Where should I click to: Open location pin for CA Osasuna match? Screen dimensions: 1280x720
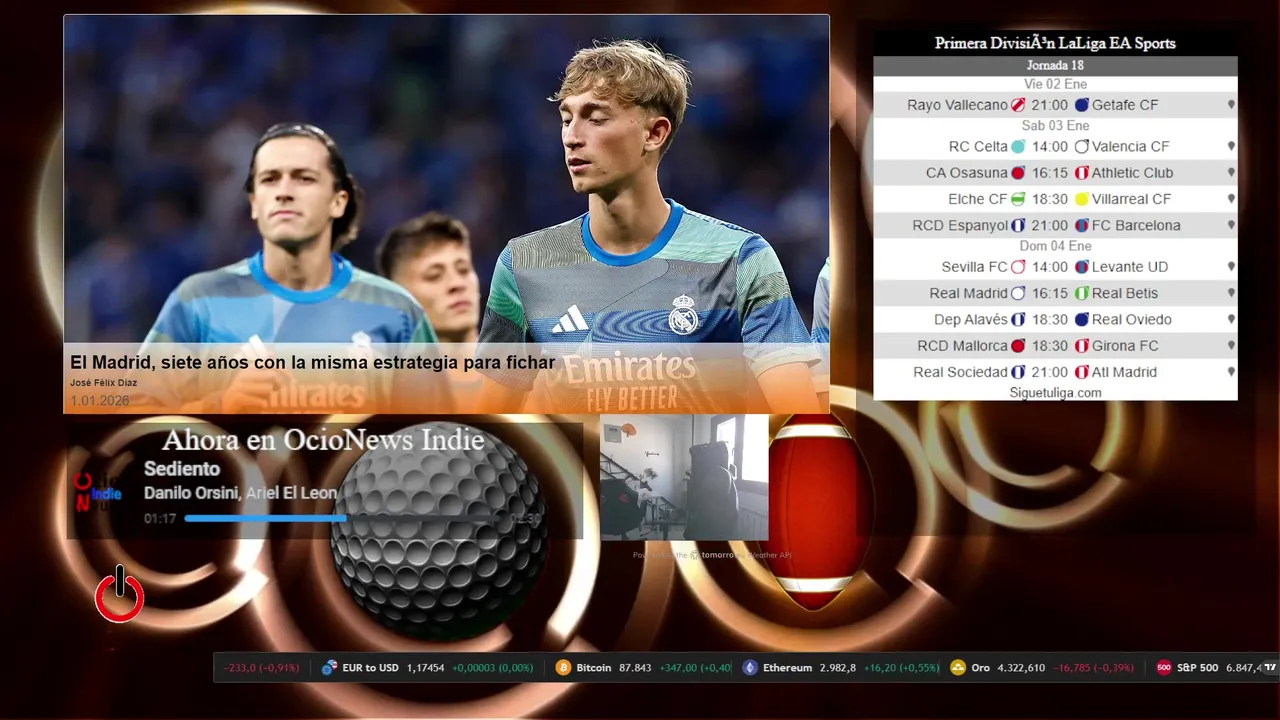point(1231,173)
